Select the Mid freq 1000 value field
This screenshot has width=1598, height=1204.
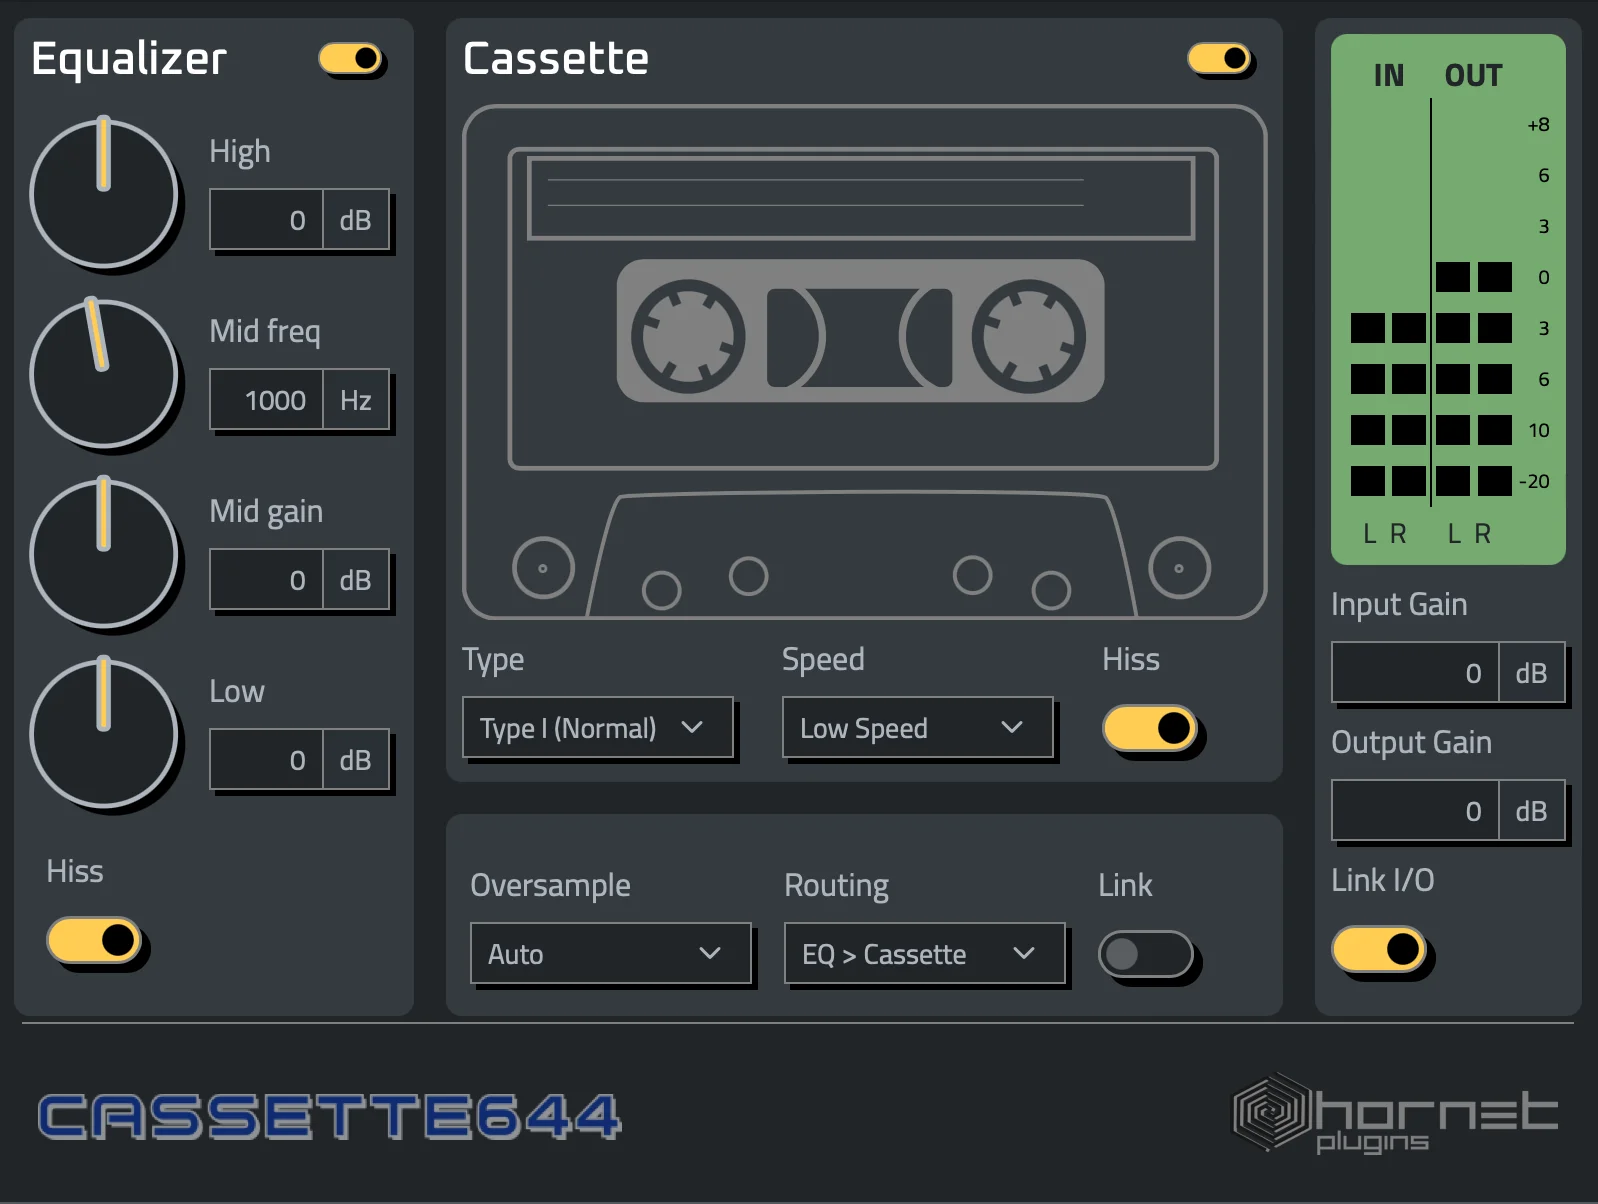pos(266,399)
